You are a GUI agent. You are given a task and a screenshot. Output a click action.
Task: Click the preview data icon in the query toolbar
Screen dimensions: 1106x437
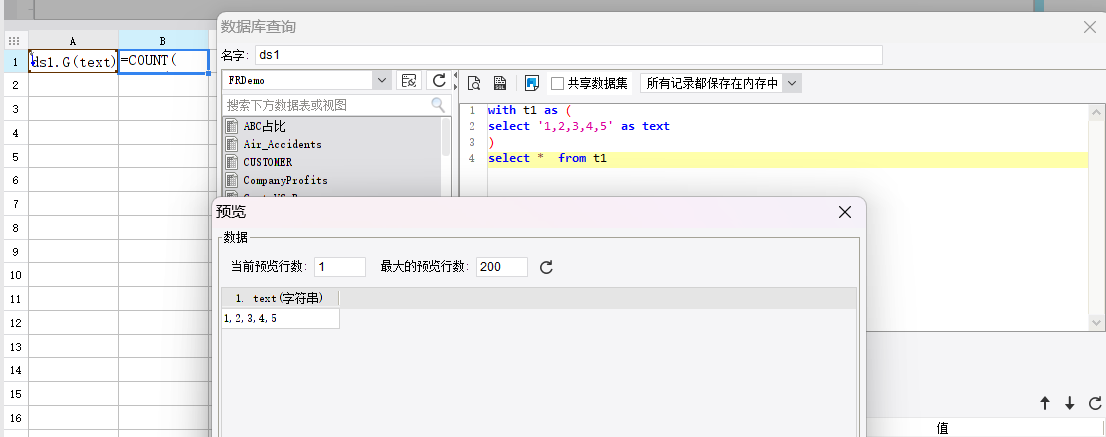474,83
